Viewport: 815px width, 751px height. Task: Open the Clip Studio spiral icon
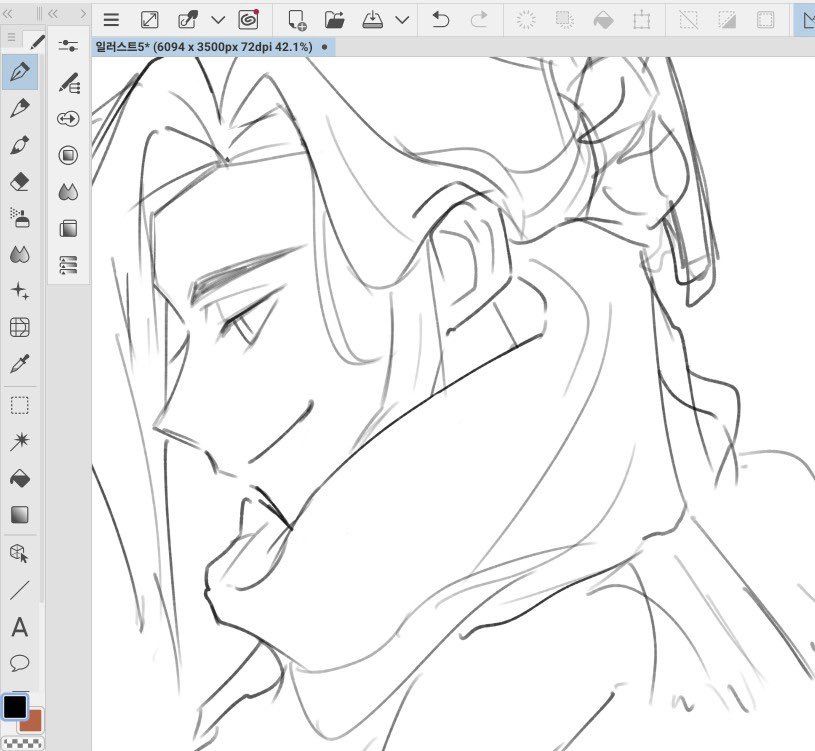coord(249,19)
